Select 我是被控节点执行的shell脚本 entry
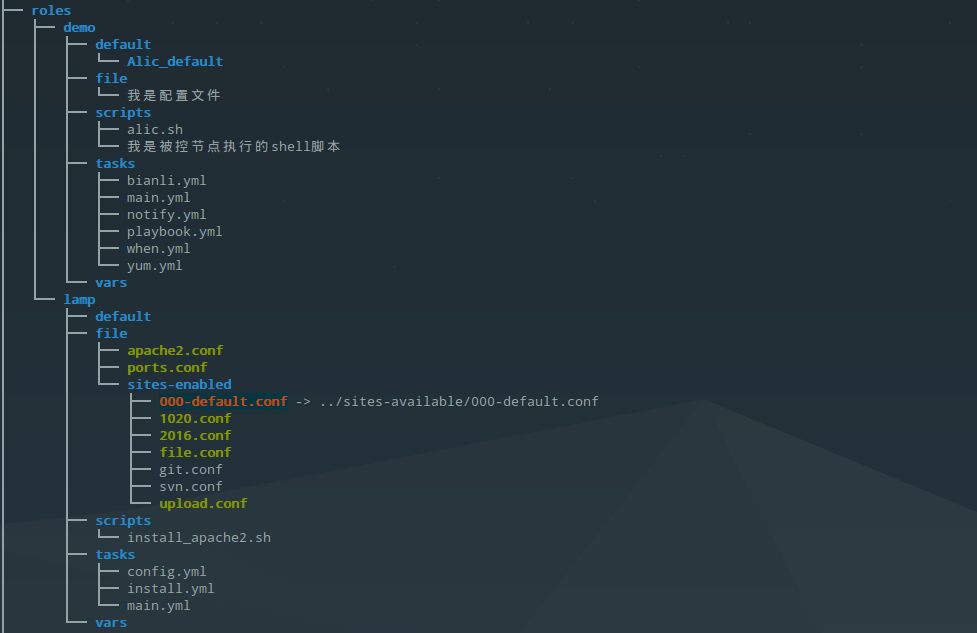 (234, 146)
